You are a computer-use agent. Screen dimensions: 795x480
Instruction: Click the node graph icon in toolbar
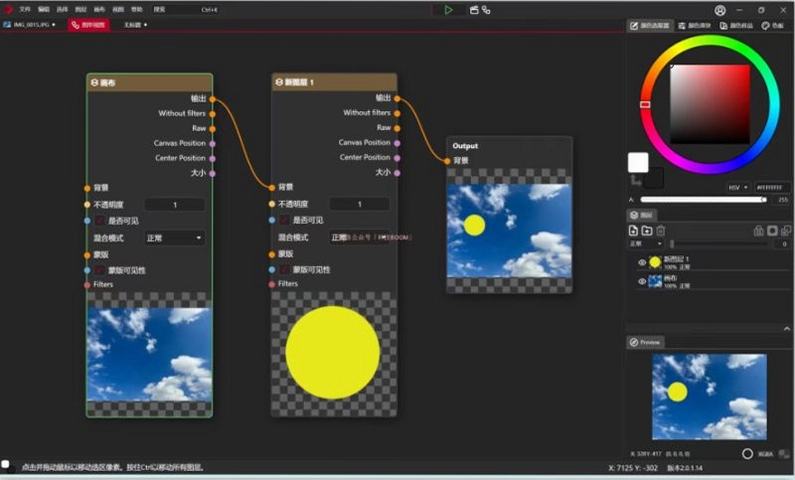point(486,10)
